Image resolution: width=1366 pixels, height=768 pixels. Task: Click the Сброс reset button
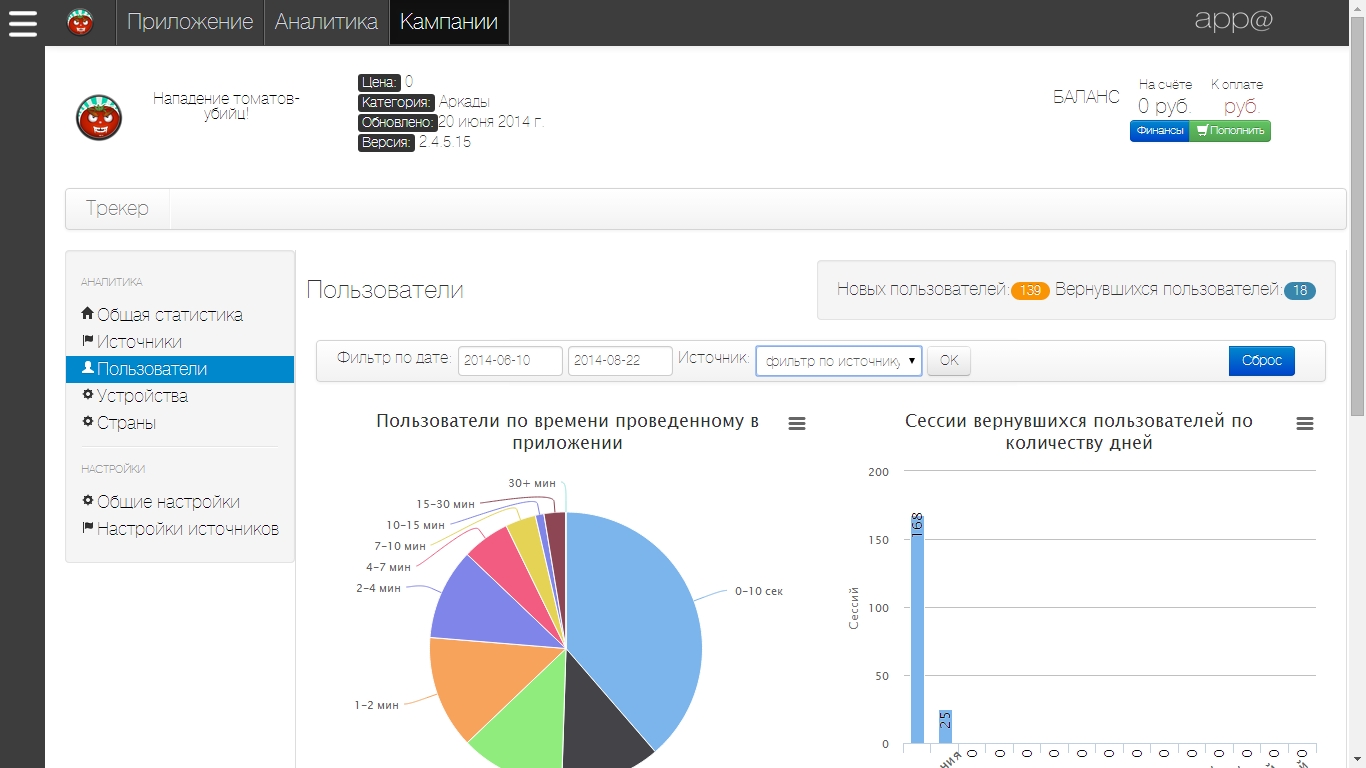pyautogui.click(x=1261, y=361)
